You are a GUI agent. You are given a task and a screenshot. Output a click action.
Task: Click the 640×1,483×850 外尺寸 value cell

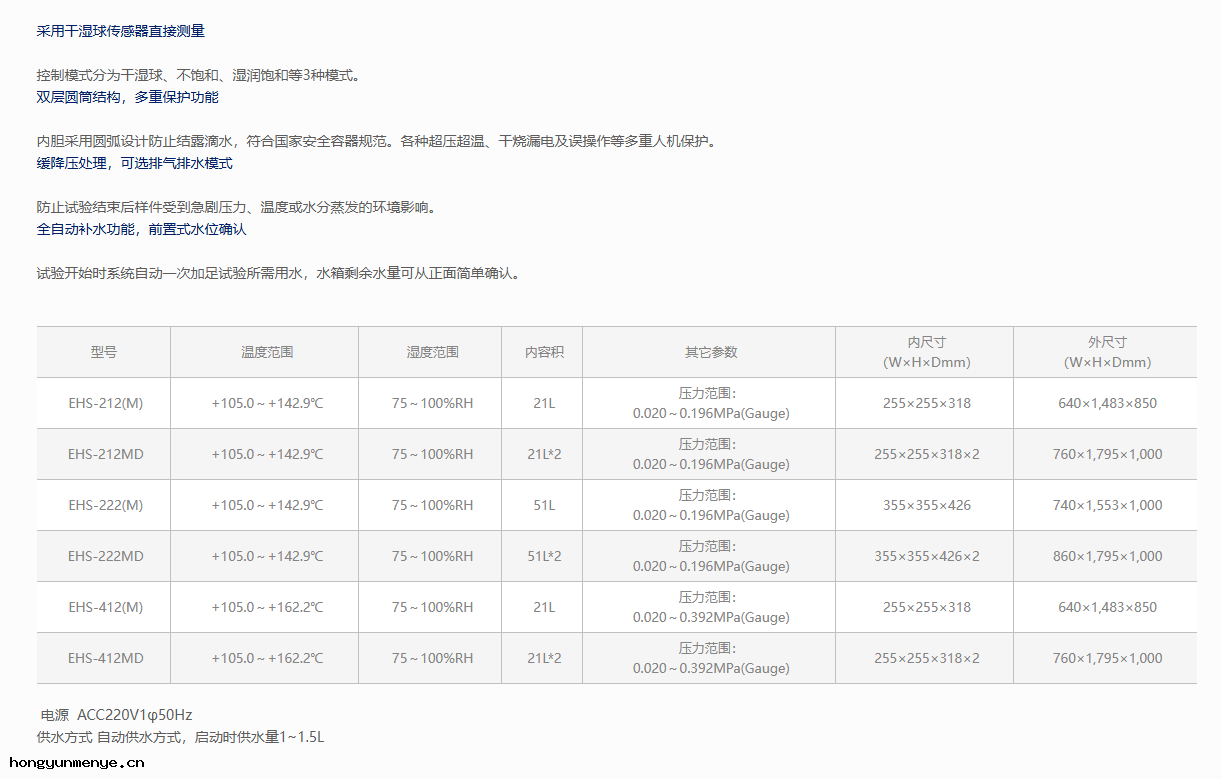[x=1105, y=402]
